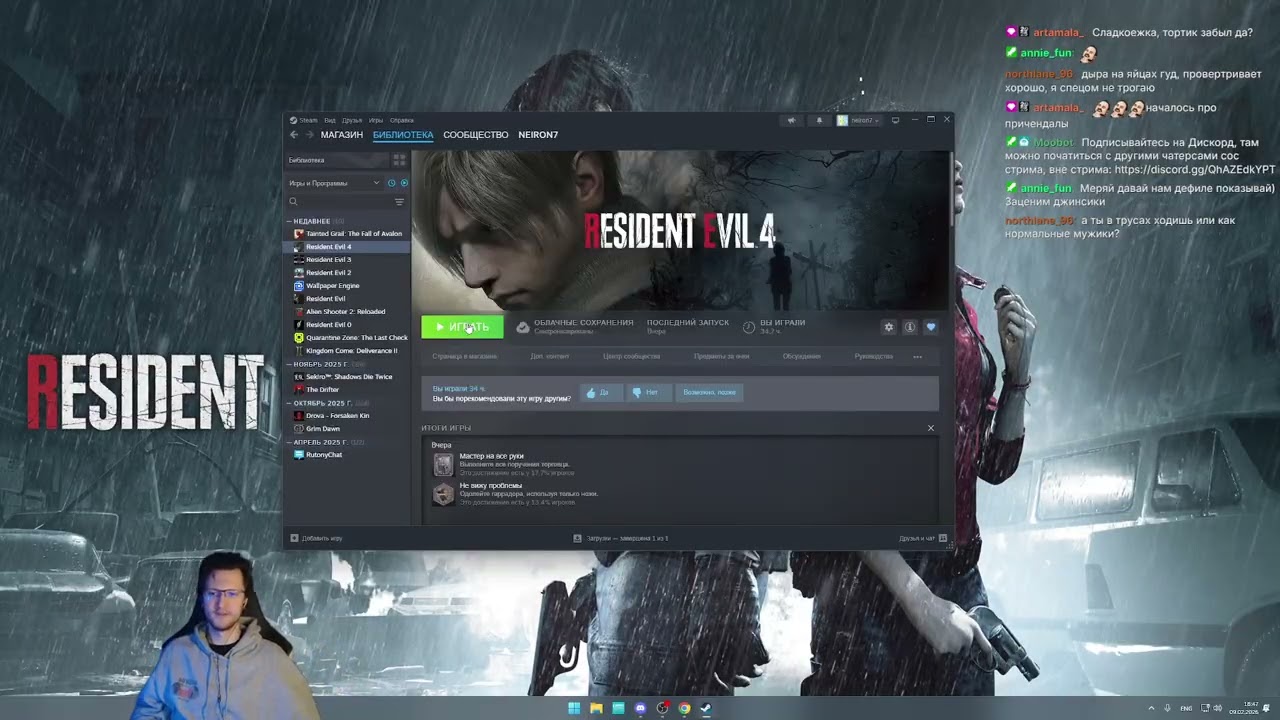Click the library search field
1280x720 pixels.
[x=340, y=202]
